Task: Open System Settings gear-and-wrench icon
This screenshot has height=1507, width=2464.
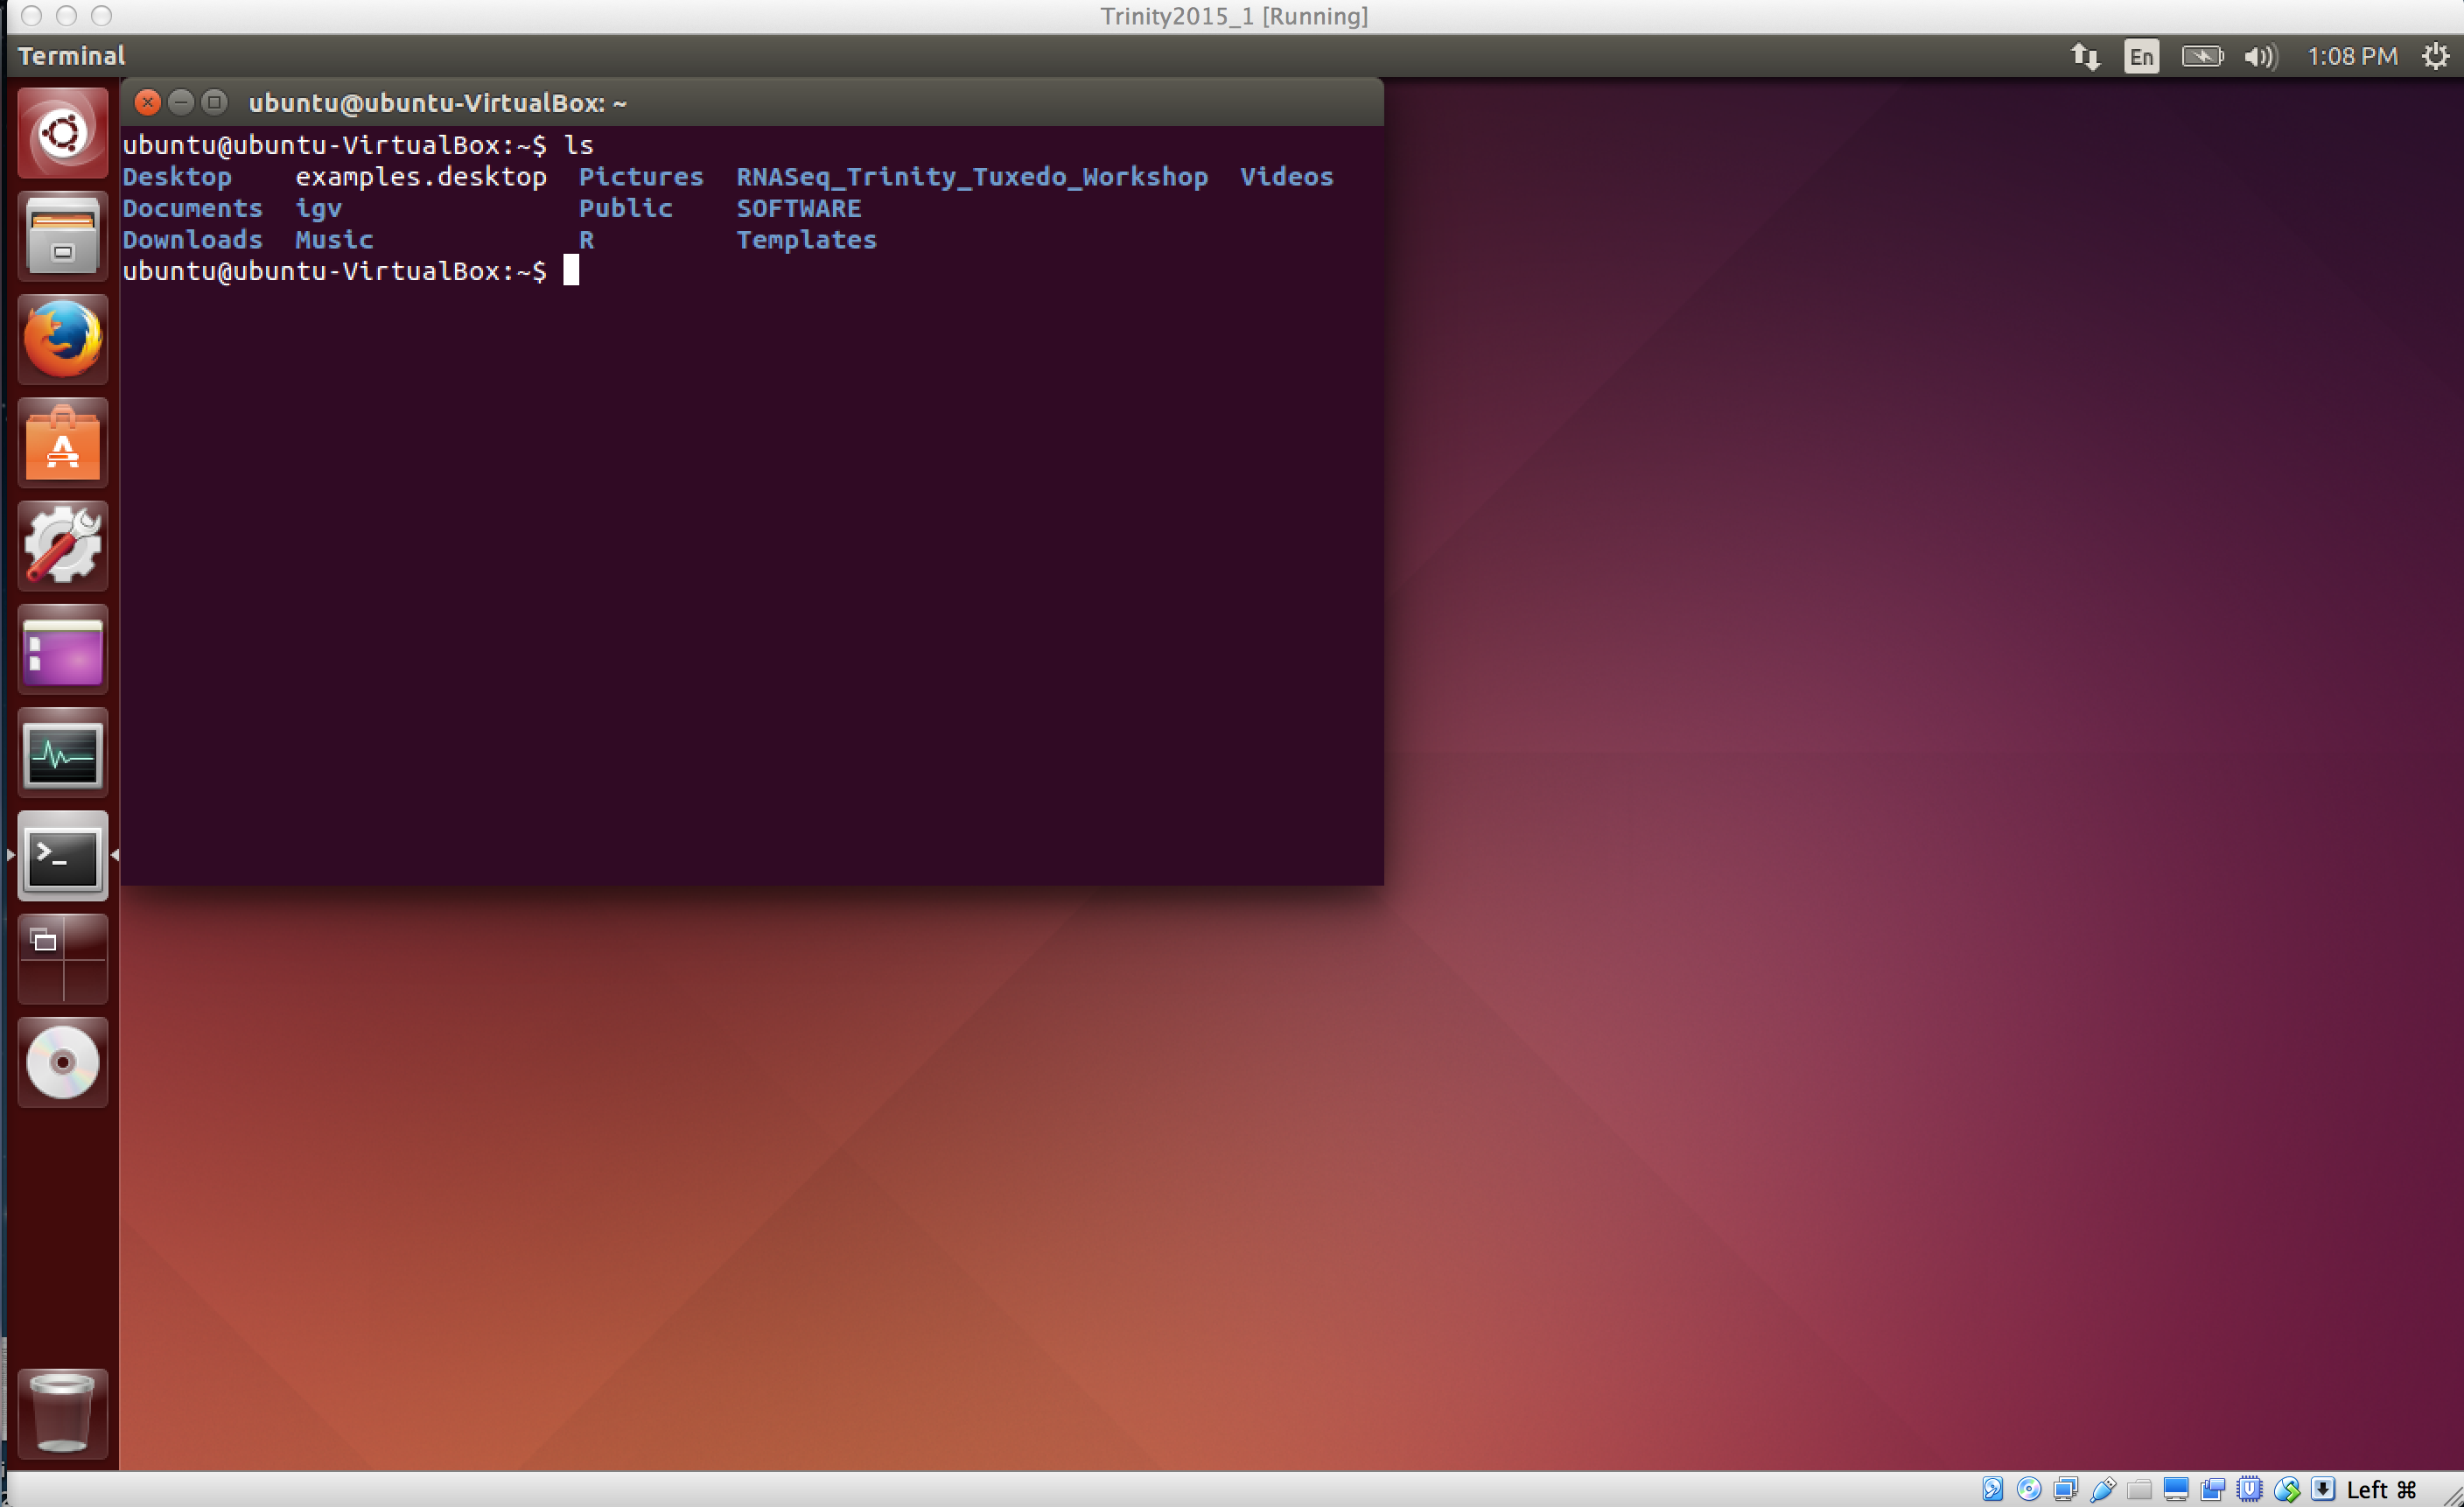Action: tap(62, 546)
